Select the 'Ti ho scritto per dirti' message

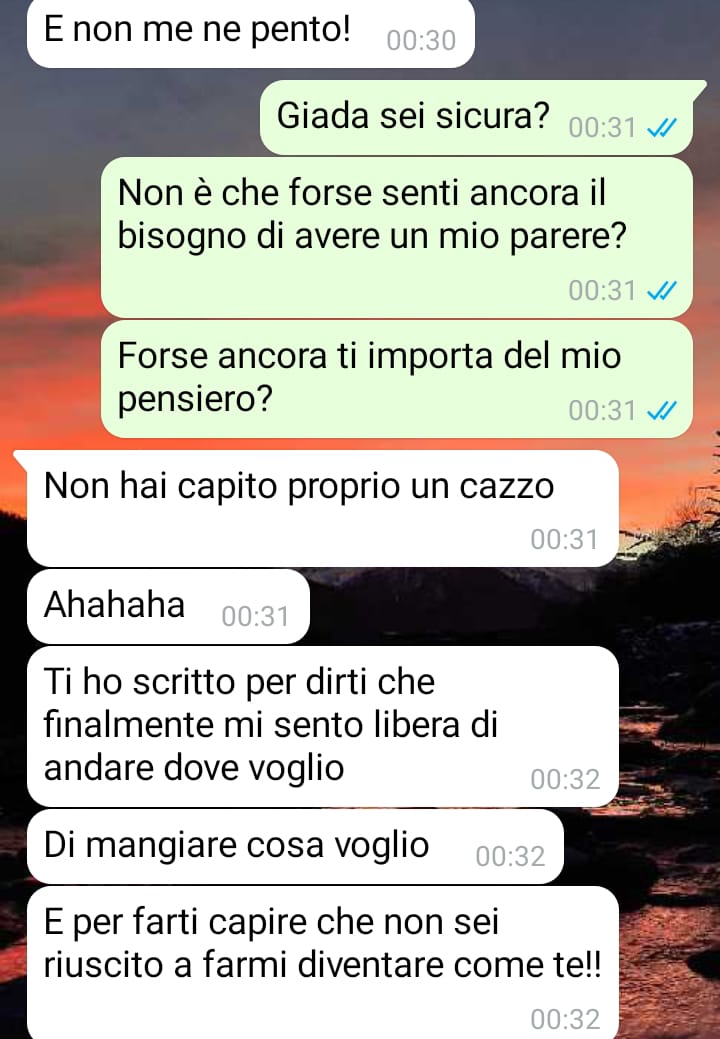(x=323, y=726)
